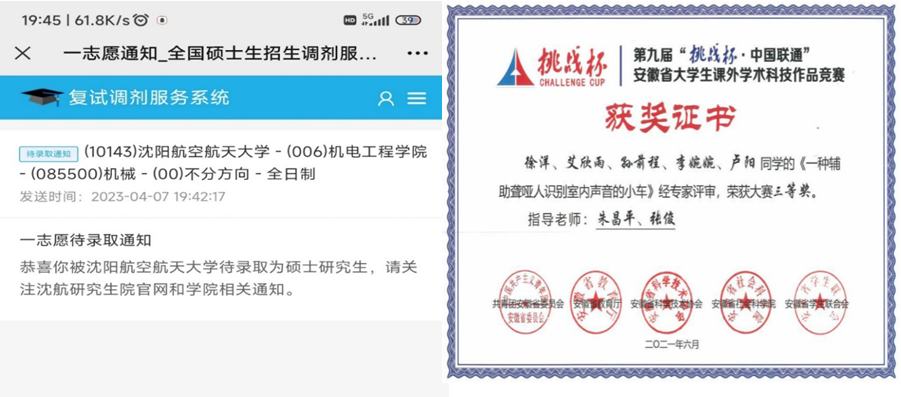Screen dimensions: 901x397
Task: Click the status bar time 19:45
Action: pos(41,20)
